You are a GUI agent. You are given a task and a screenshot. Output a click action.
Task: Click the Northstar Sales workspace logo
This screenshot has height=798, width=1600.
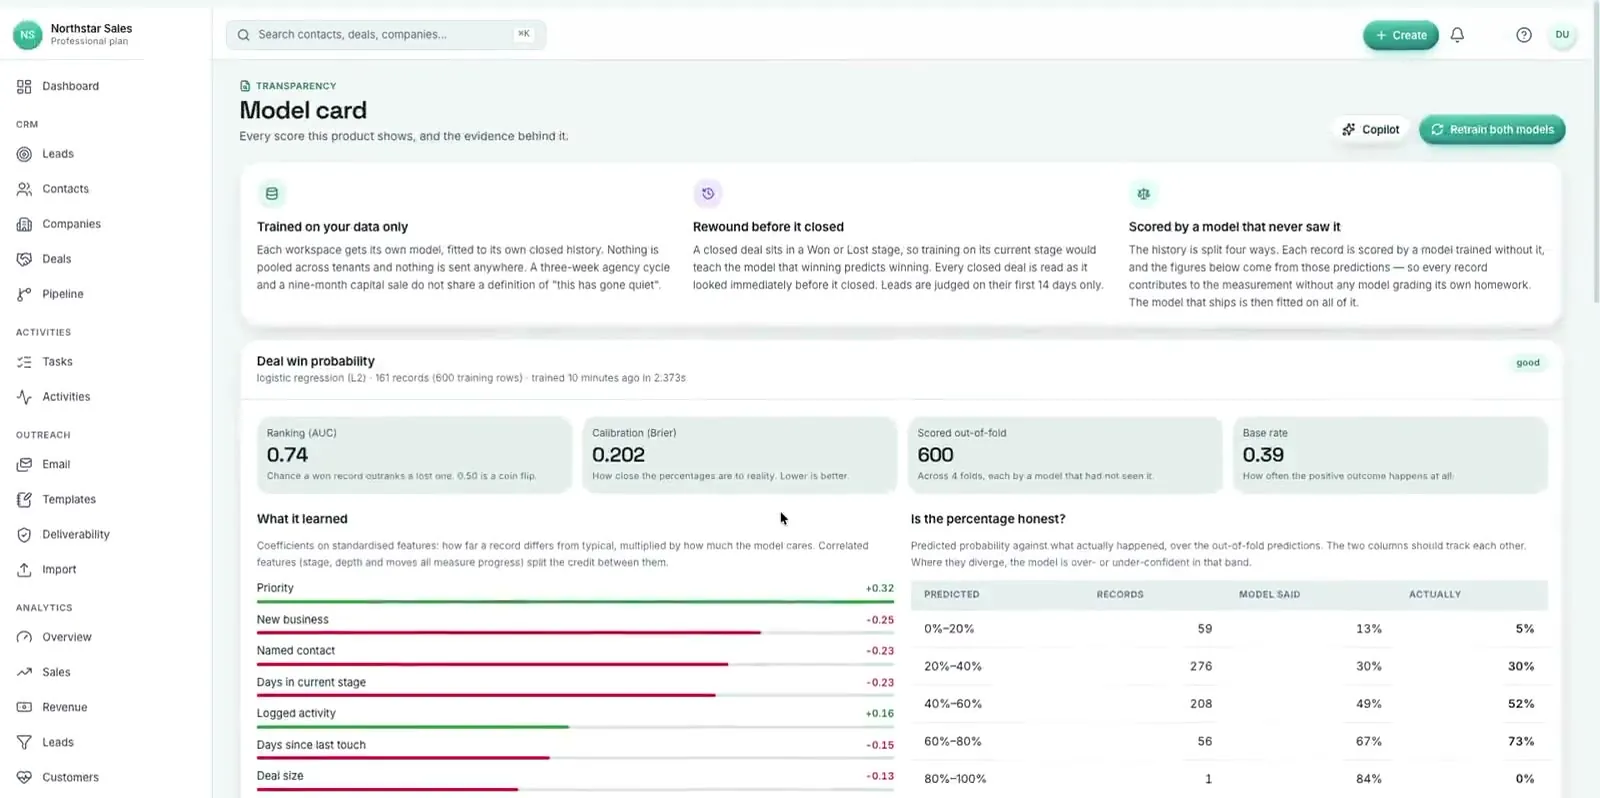[x=27, y=35]
